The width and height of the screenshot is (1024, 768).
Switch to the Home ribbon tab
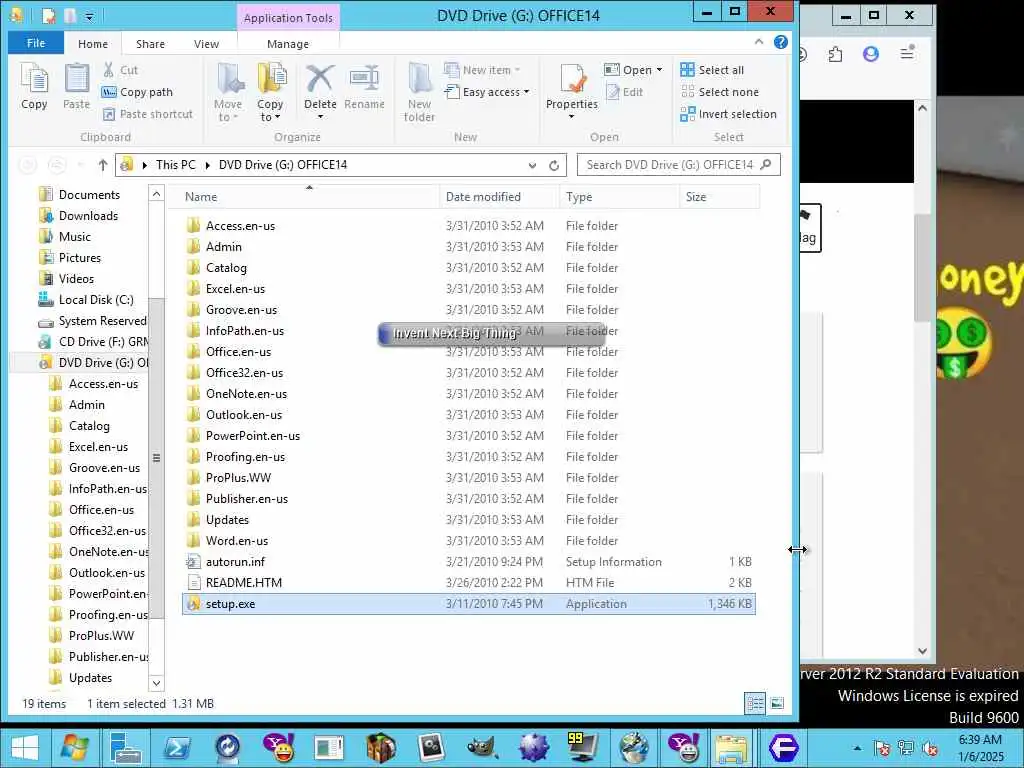pyautogui.click(x=93, y=44)
